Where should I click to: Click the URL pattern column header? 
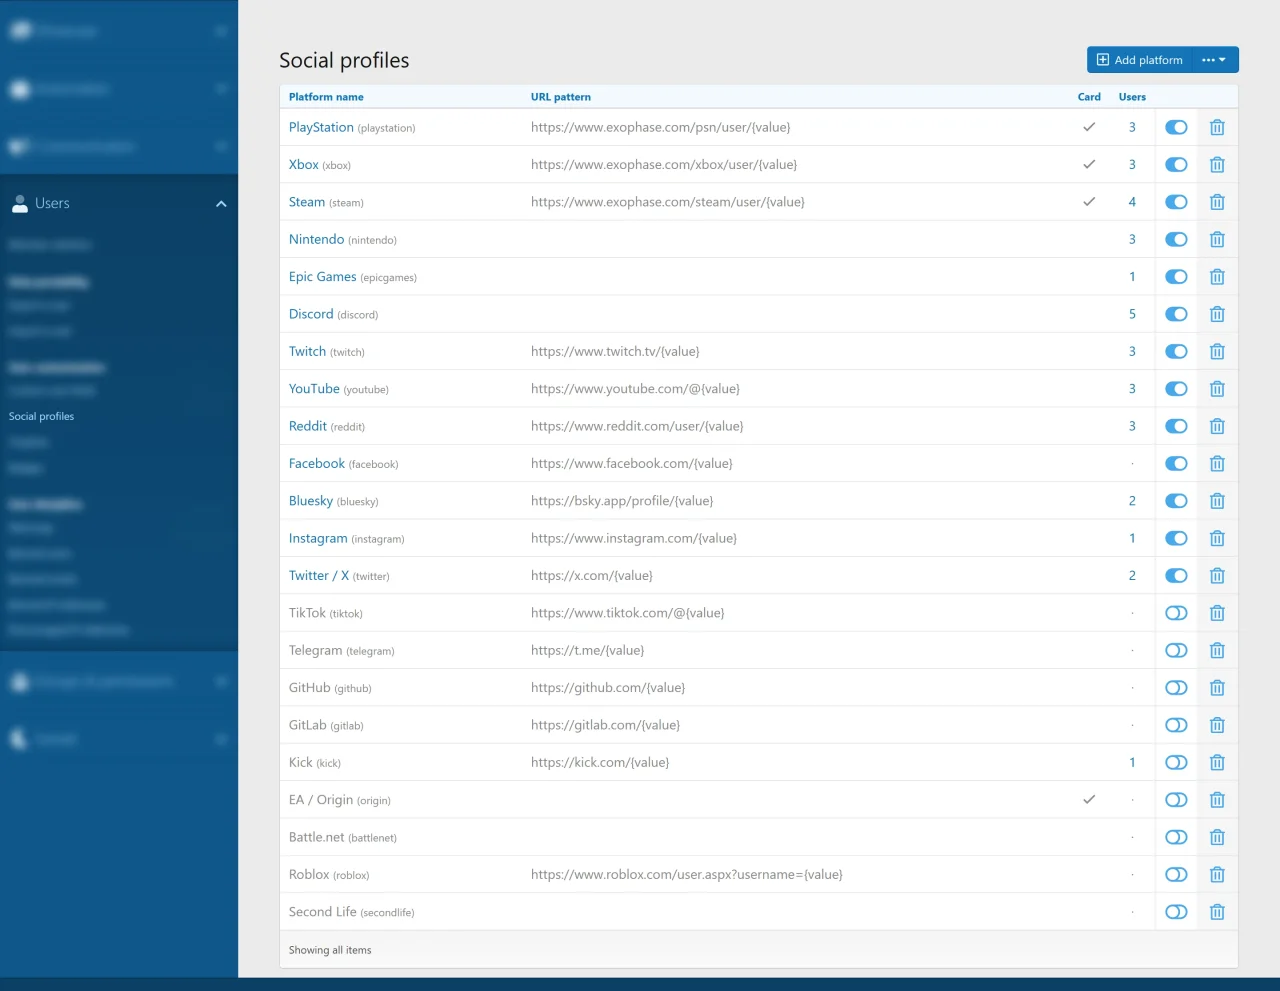[561, 97]
